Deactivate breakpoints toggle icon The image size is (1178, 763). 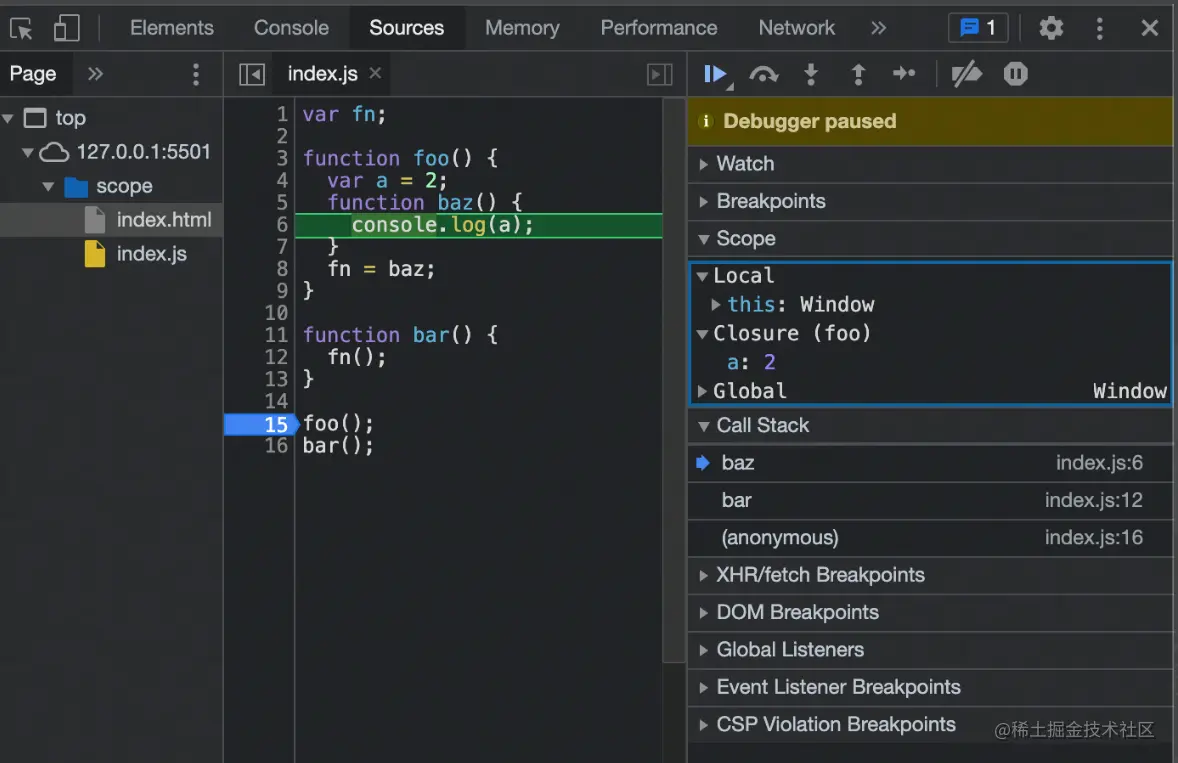(x=966, y=74)
